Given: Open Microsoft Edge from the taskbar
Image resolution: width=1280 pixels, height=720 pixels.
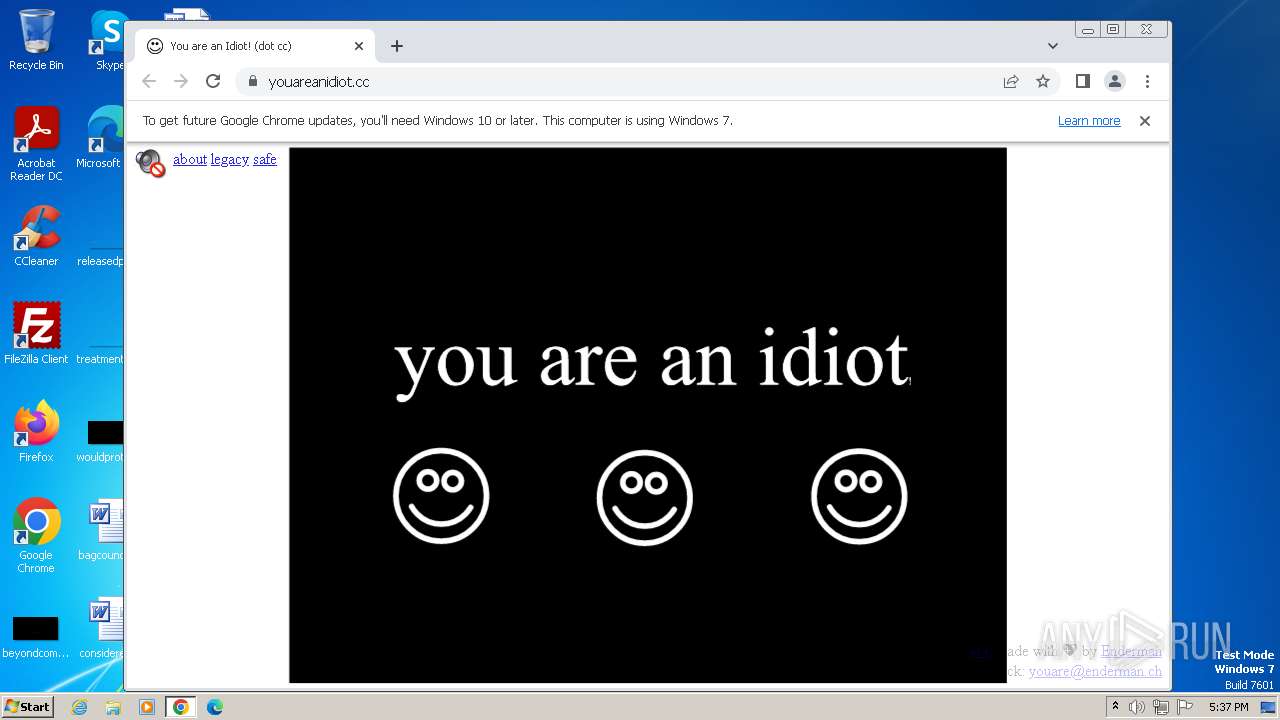Looking at the screenshot, I should pyautogui.click(x=215, y=707).
